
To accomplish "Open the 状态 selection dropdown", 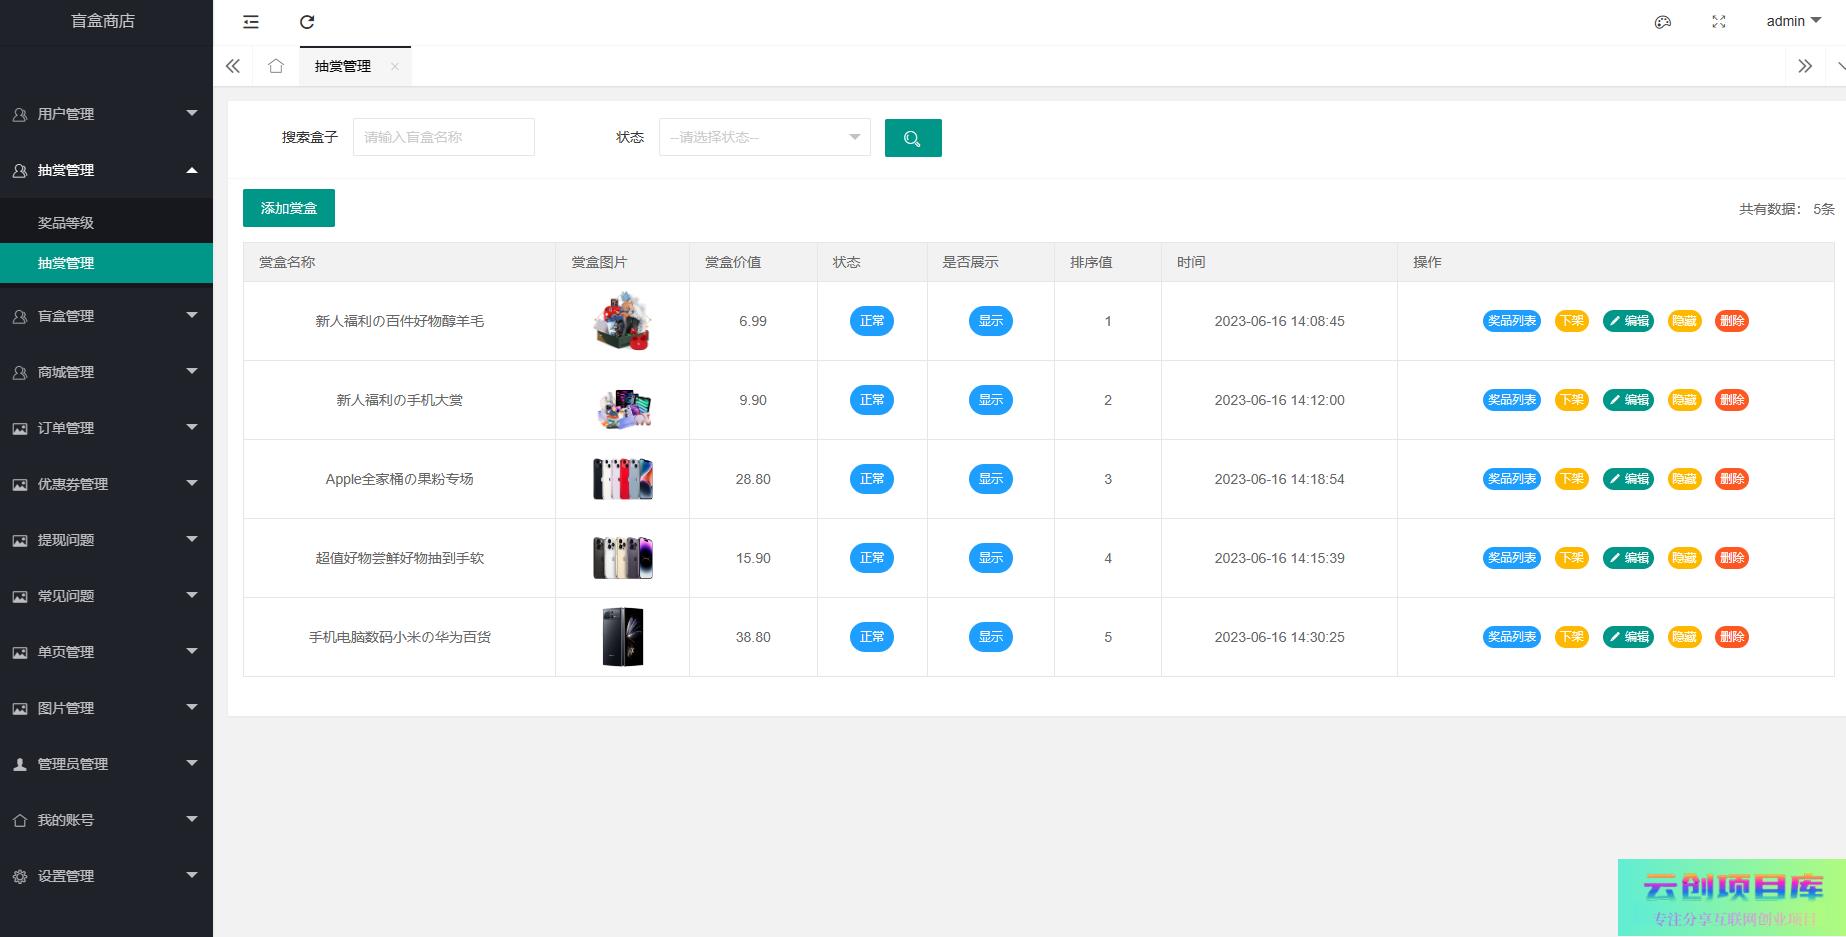I will coord(764,137).
